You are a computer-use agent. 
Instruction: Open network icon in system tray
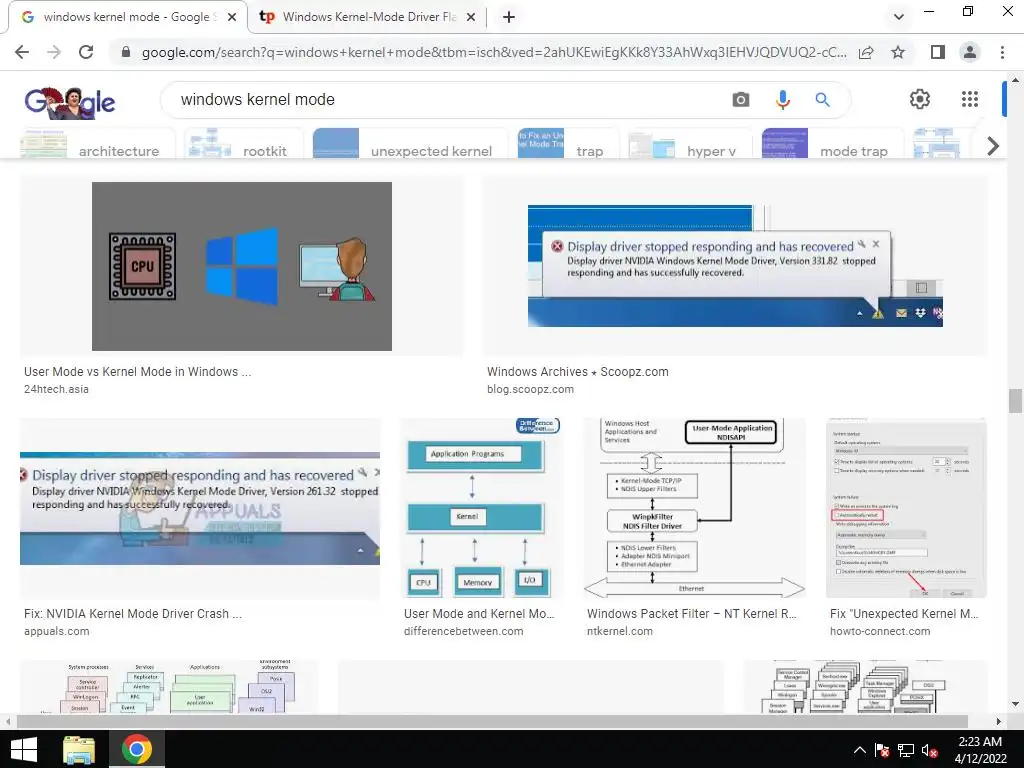point(906,750)
